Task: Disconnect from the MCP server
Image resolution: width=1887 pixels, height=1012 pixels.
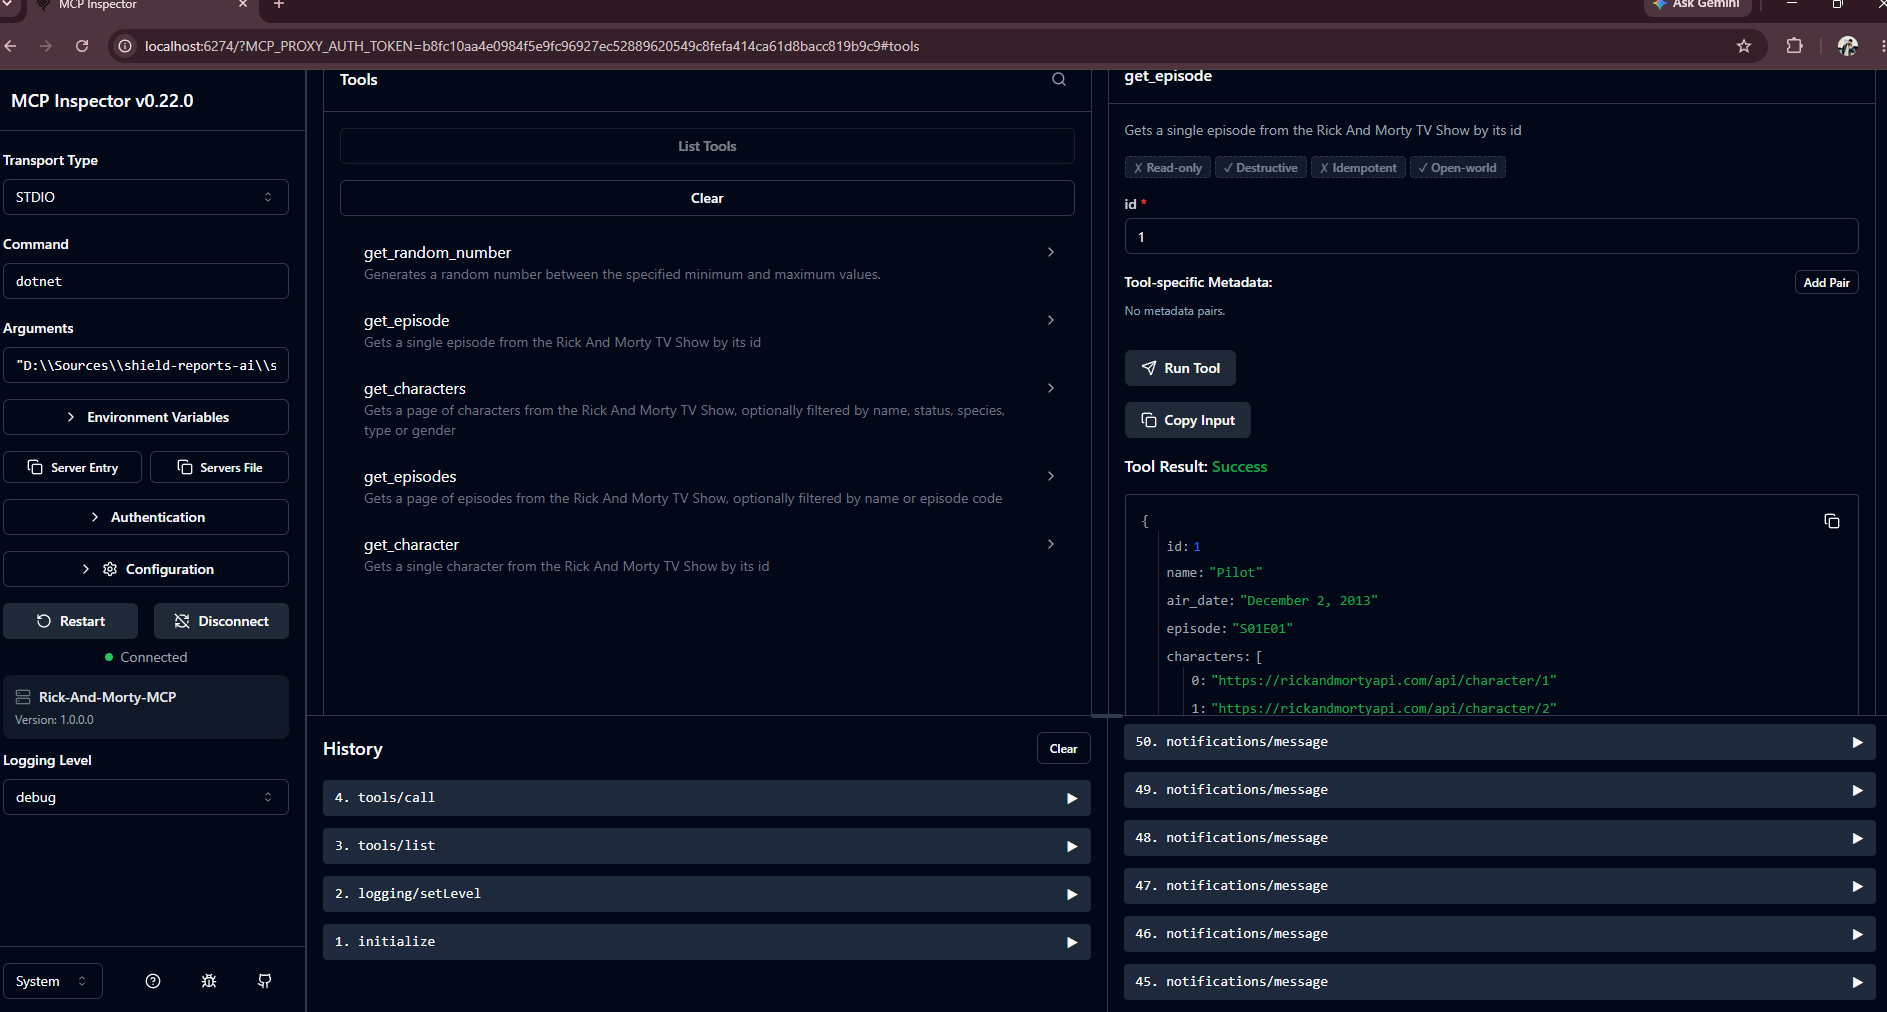Action: tap(221, 621)
